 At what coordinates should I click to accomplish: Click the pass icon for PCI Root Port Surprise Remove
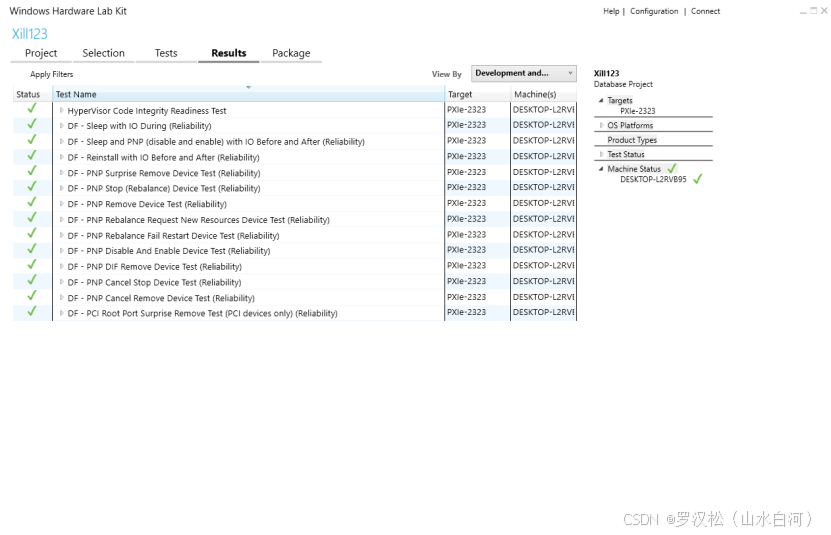(32, 311)
